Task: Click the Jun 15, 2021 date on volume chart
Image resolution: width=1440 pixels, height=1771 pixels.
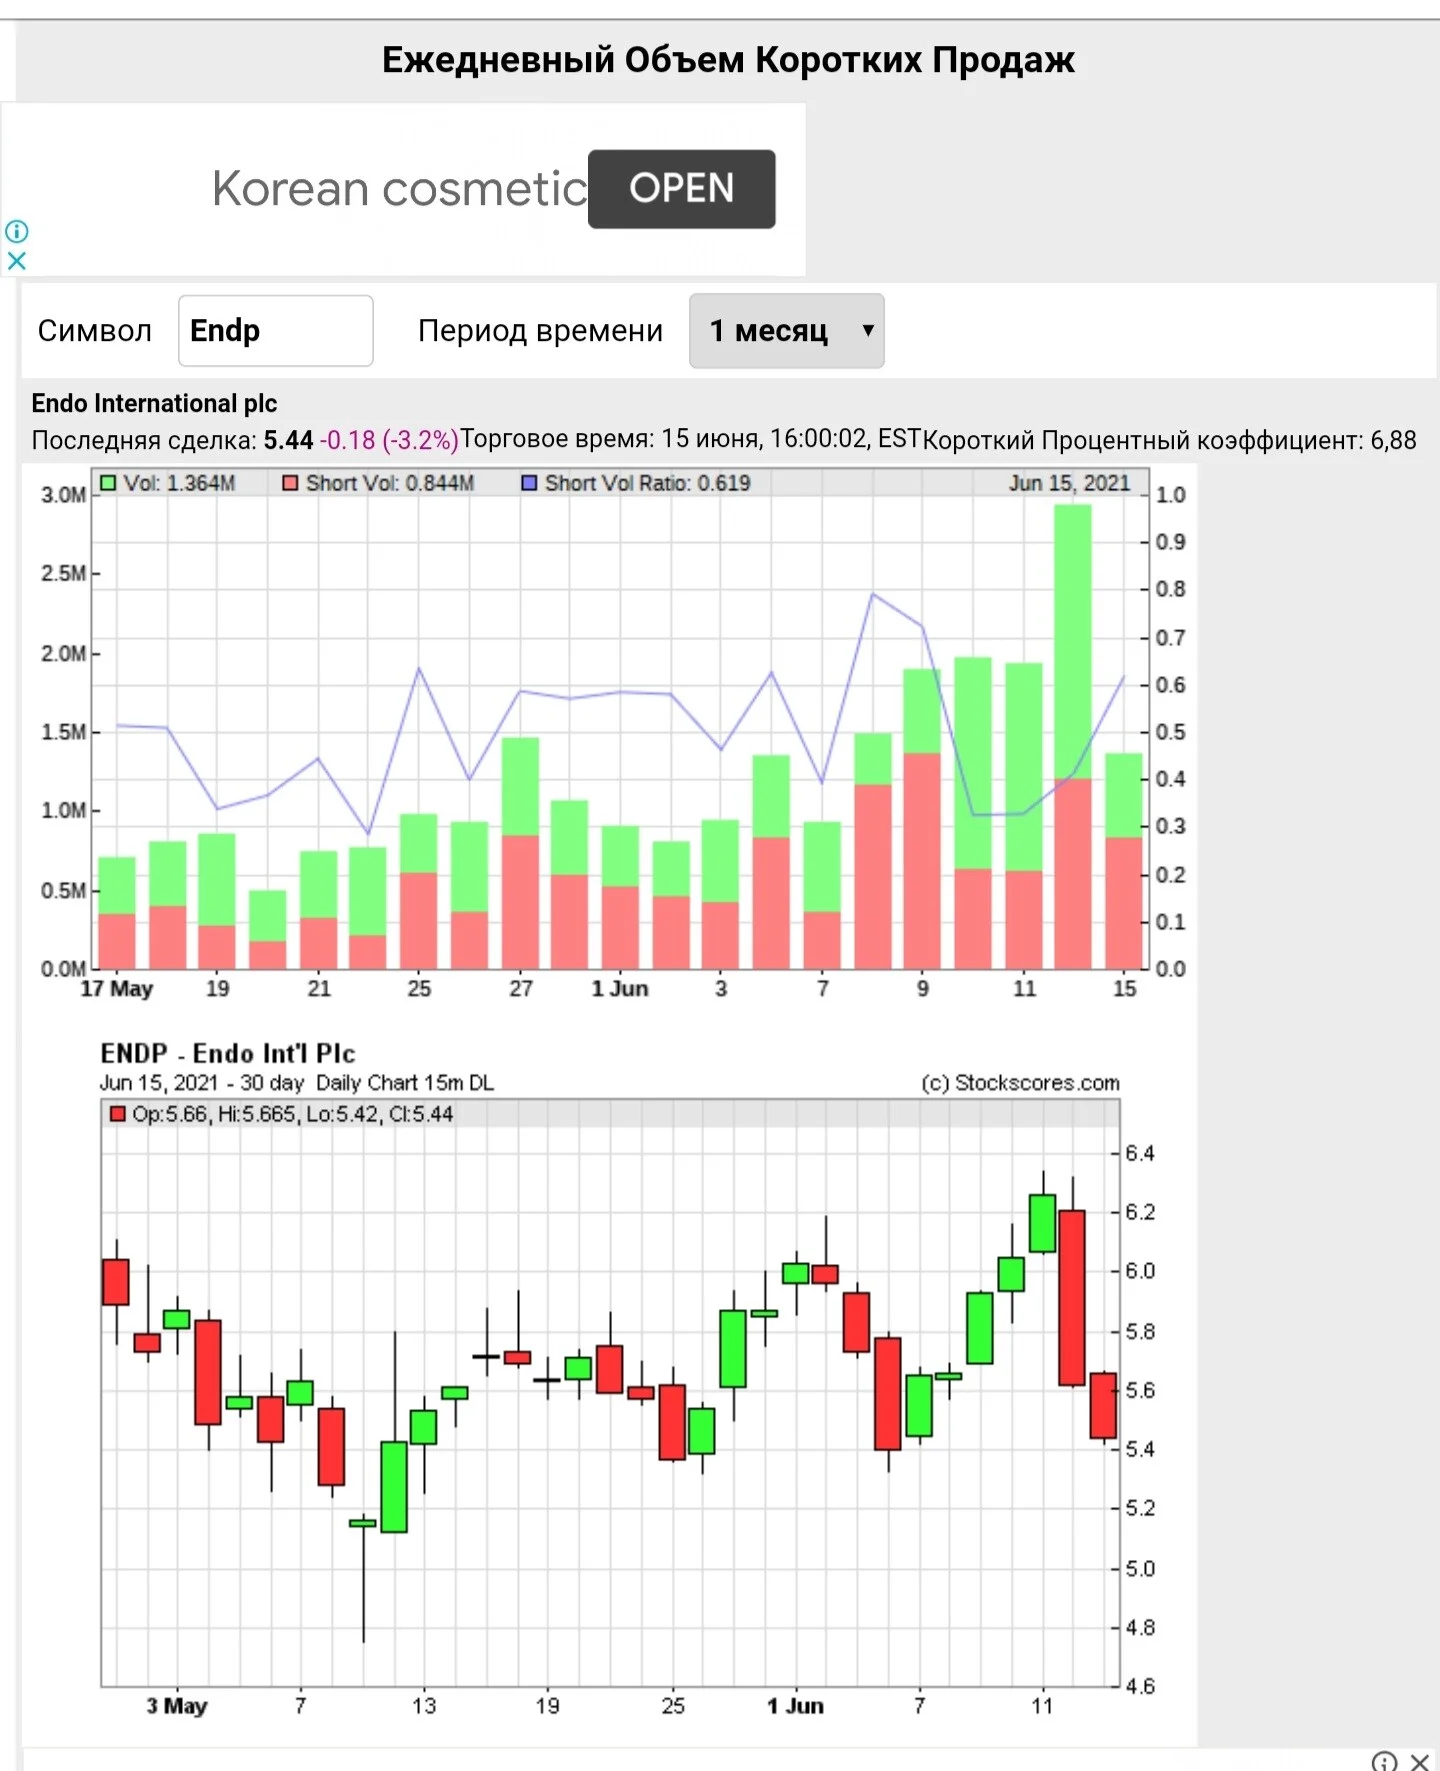Action: 1069,483
